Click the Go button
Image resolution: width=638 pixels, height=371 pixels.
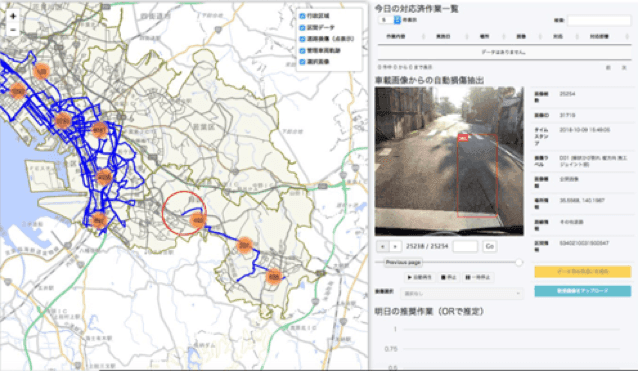coord(489,247)
